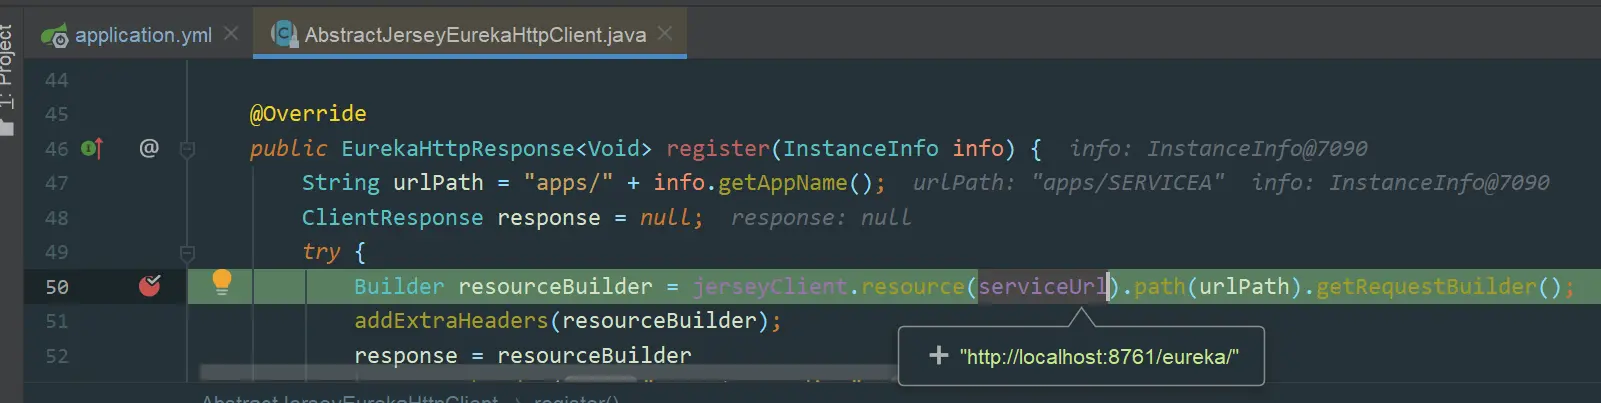
Task: Click the class icon on the AbstractJerseyEurekaHttpClient tab
Action: click(285, 35)
